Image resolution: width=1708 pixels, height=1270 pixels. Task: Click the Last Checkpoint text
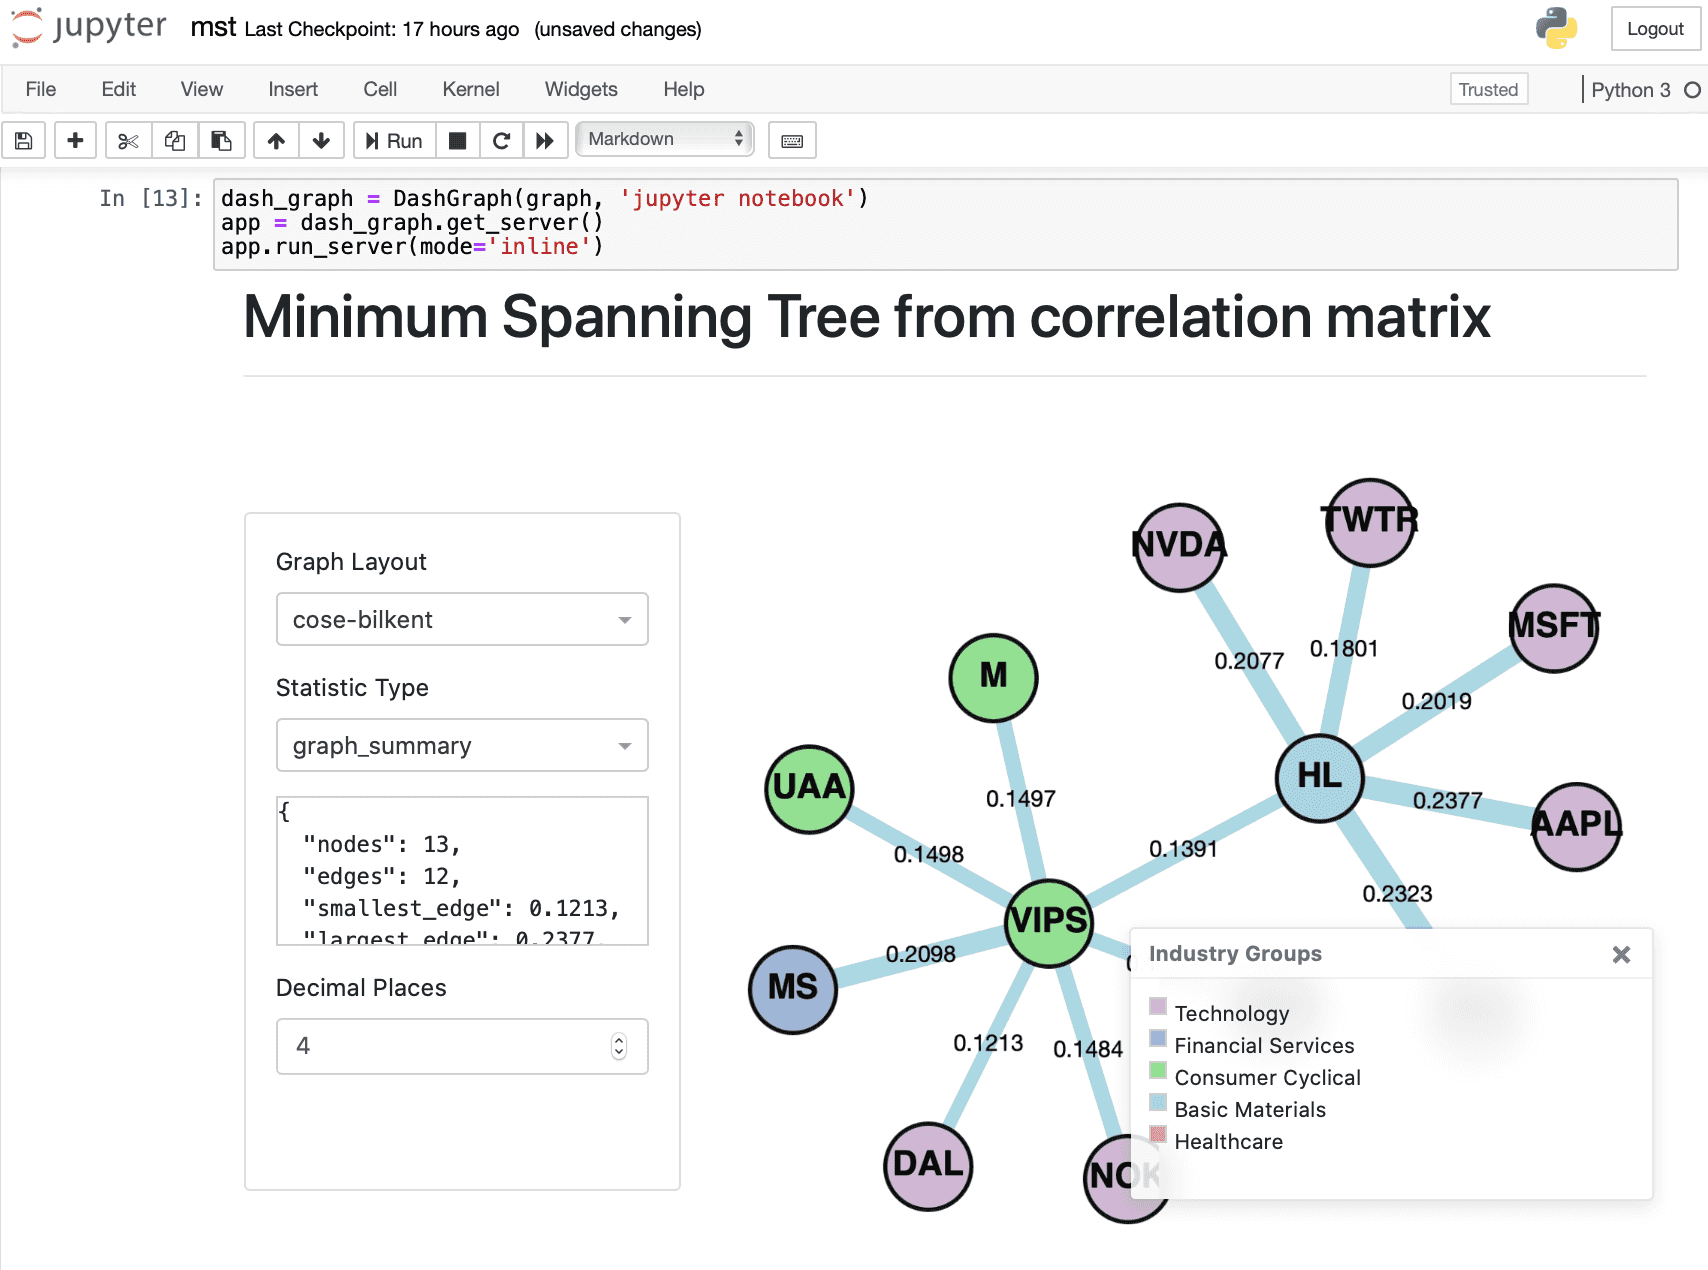[x=382, y=29]
